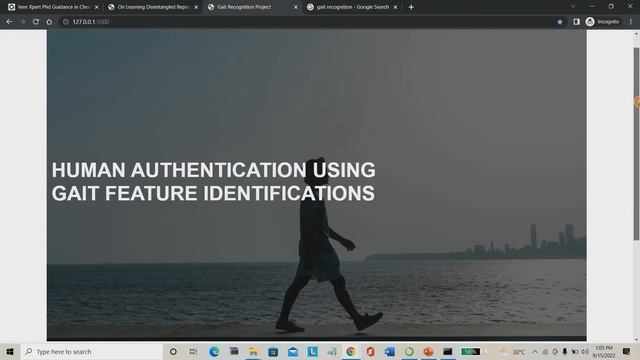640x360 pixels.
Task: Open the browser home page icon
Action: (x=49, y=22)
